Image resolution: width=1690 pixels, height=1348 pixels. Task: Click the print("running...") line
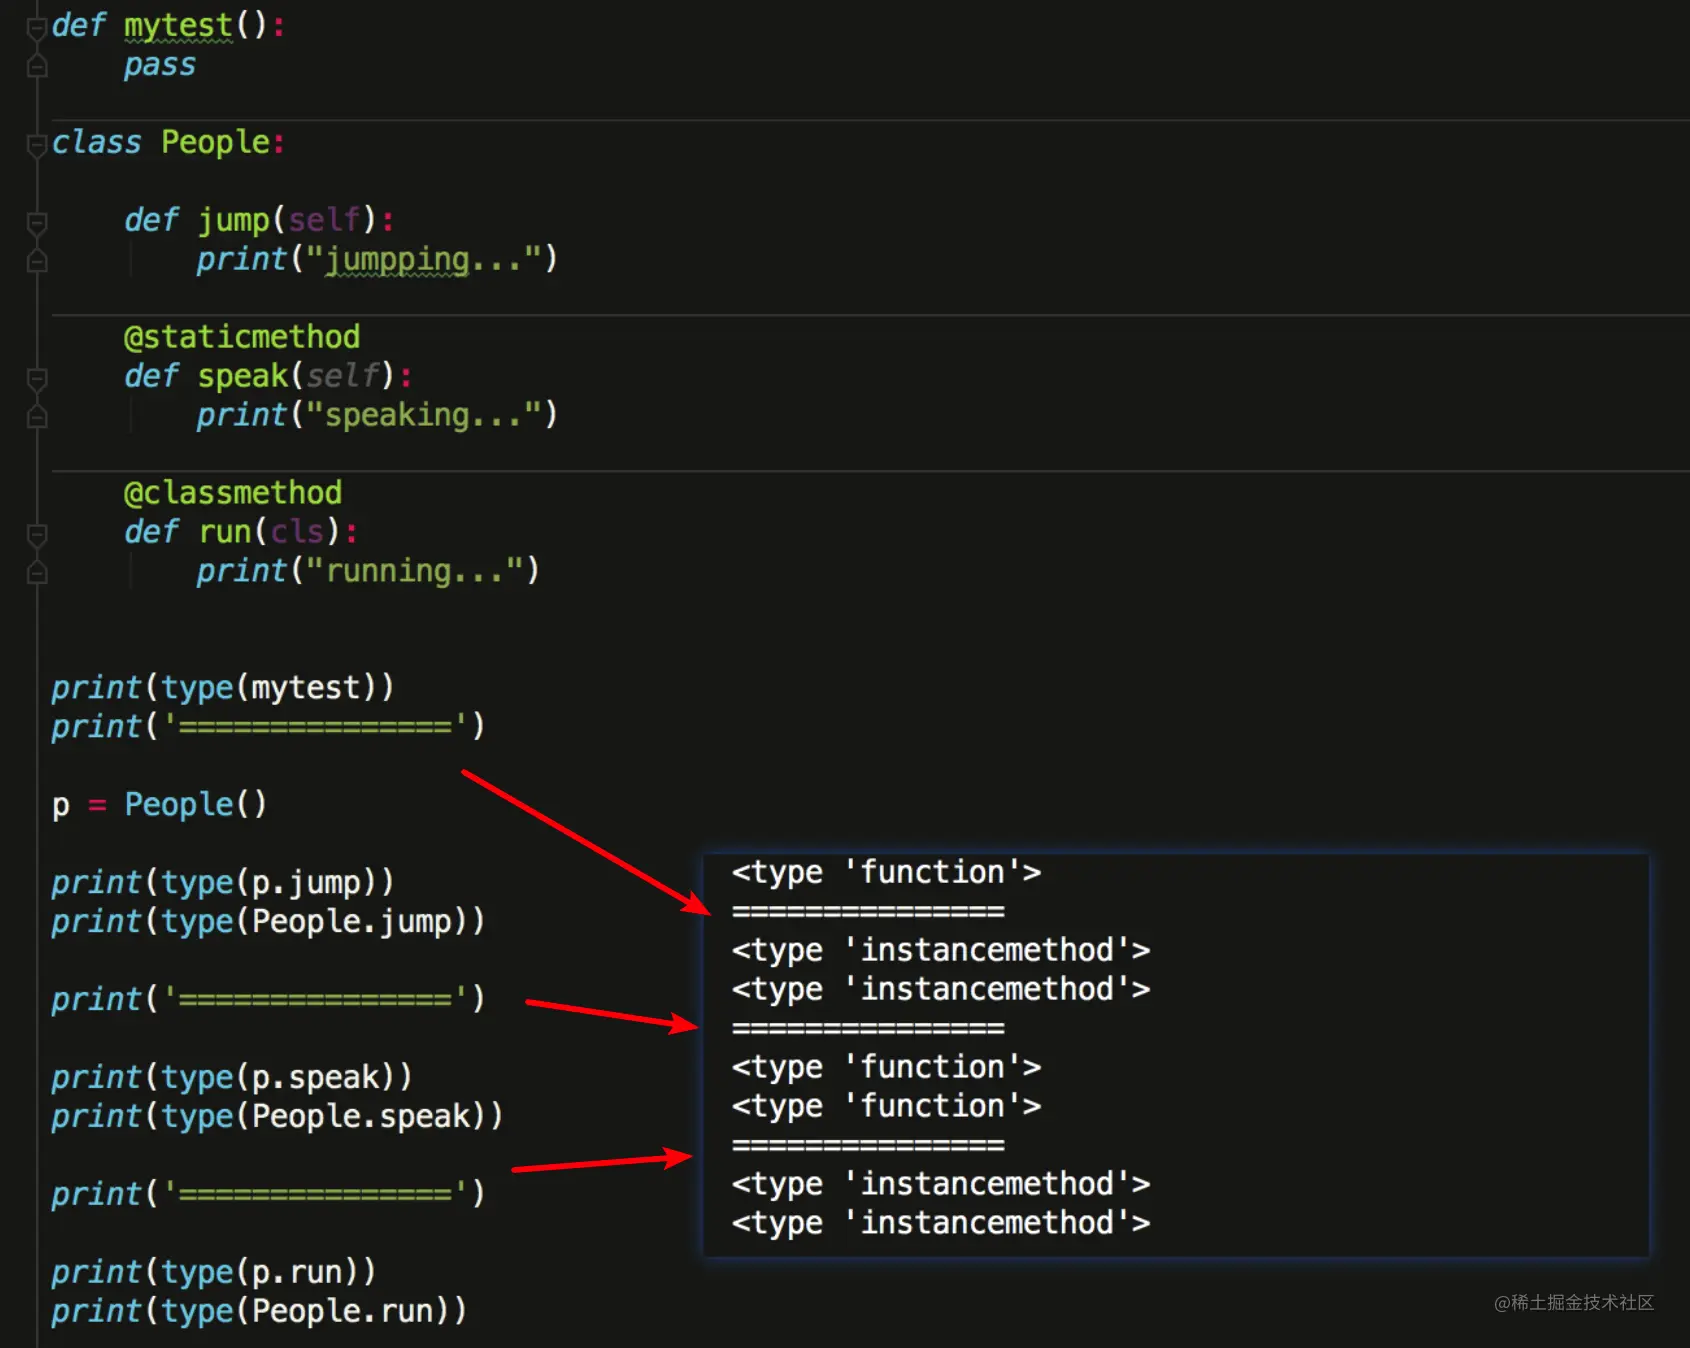pos(367,571)
